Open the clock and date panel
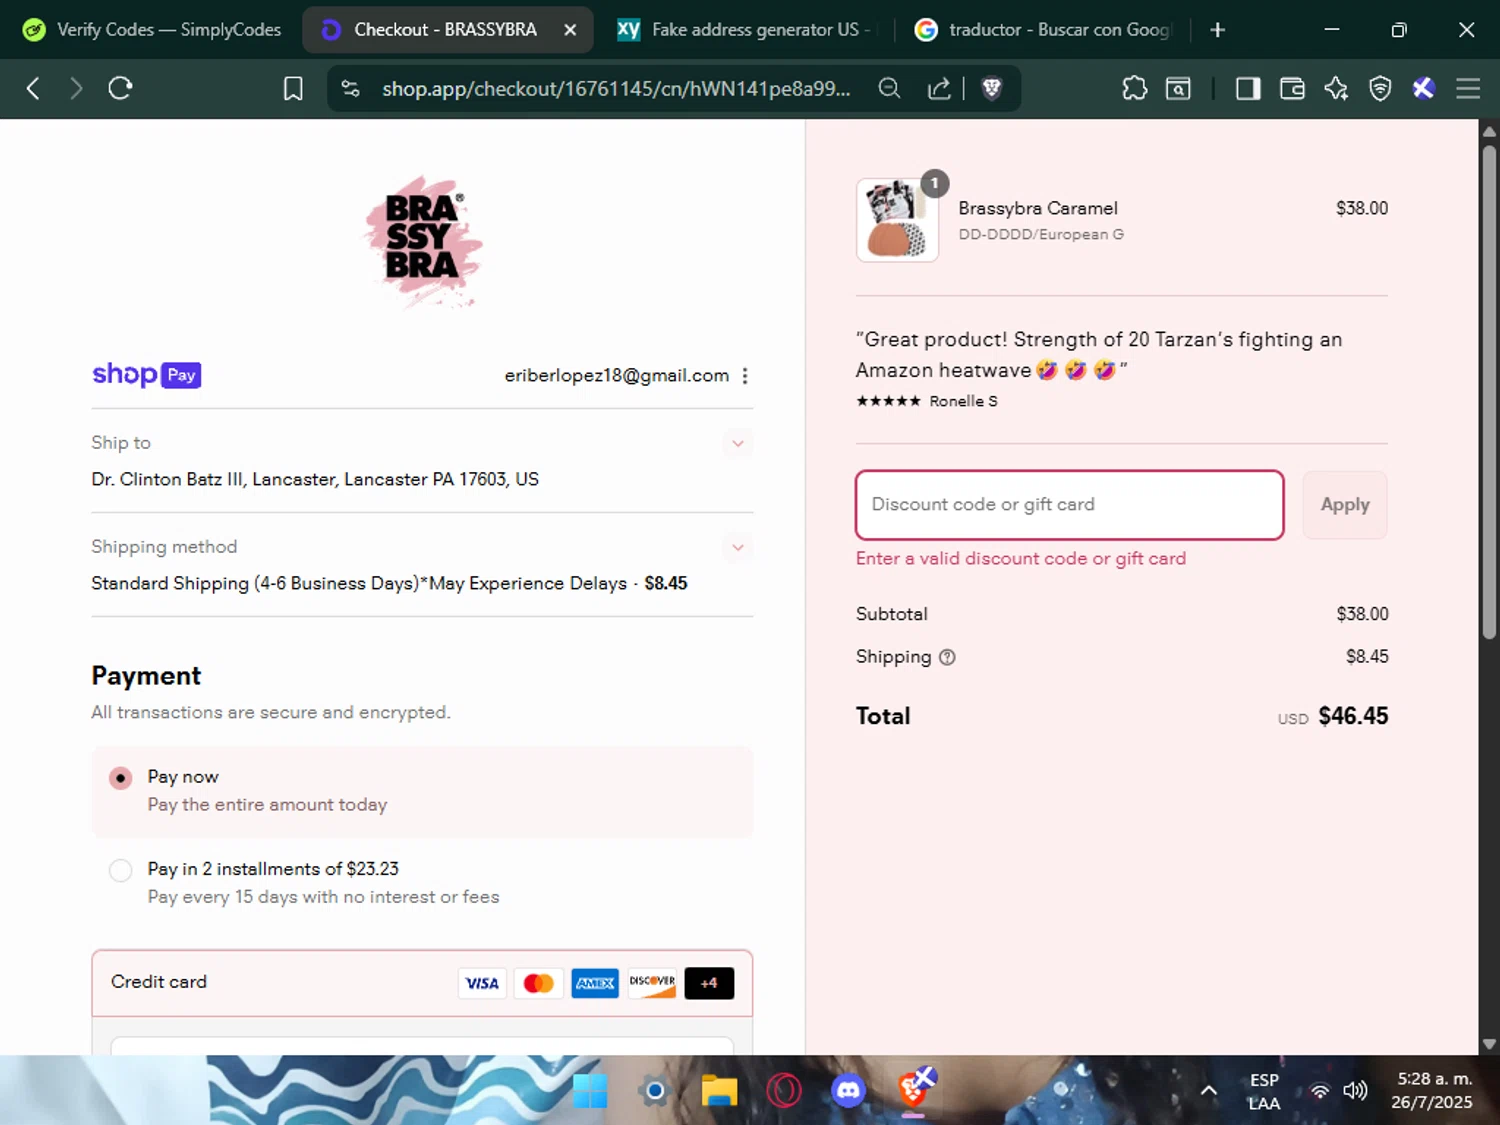The height and width of the screenshot is (1125, 1500). coord(1432,1091)
